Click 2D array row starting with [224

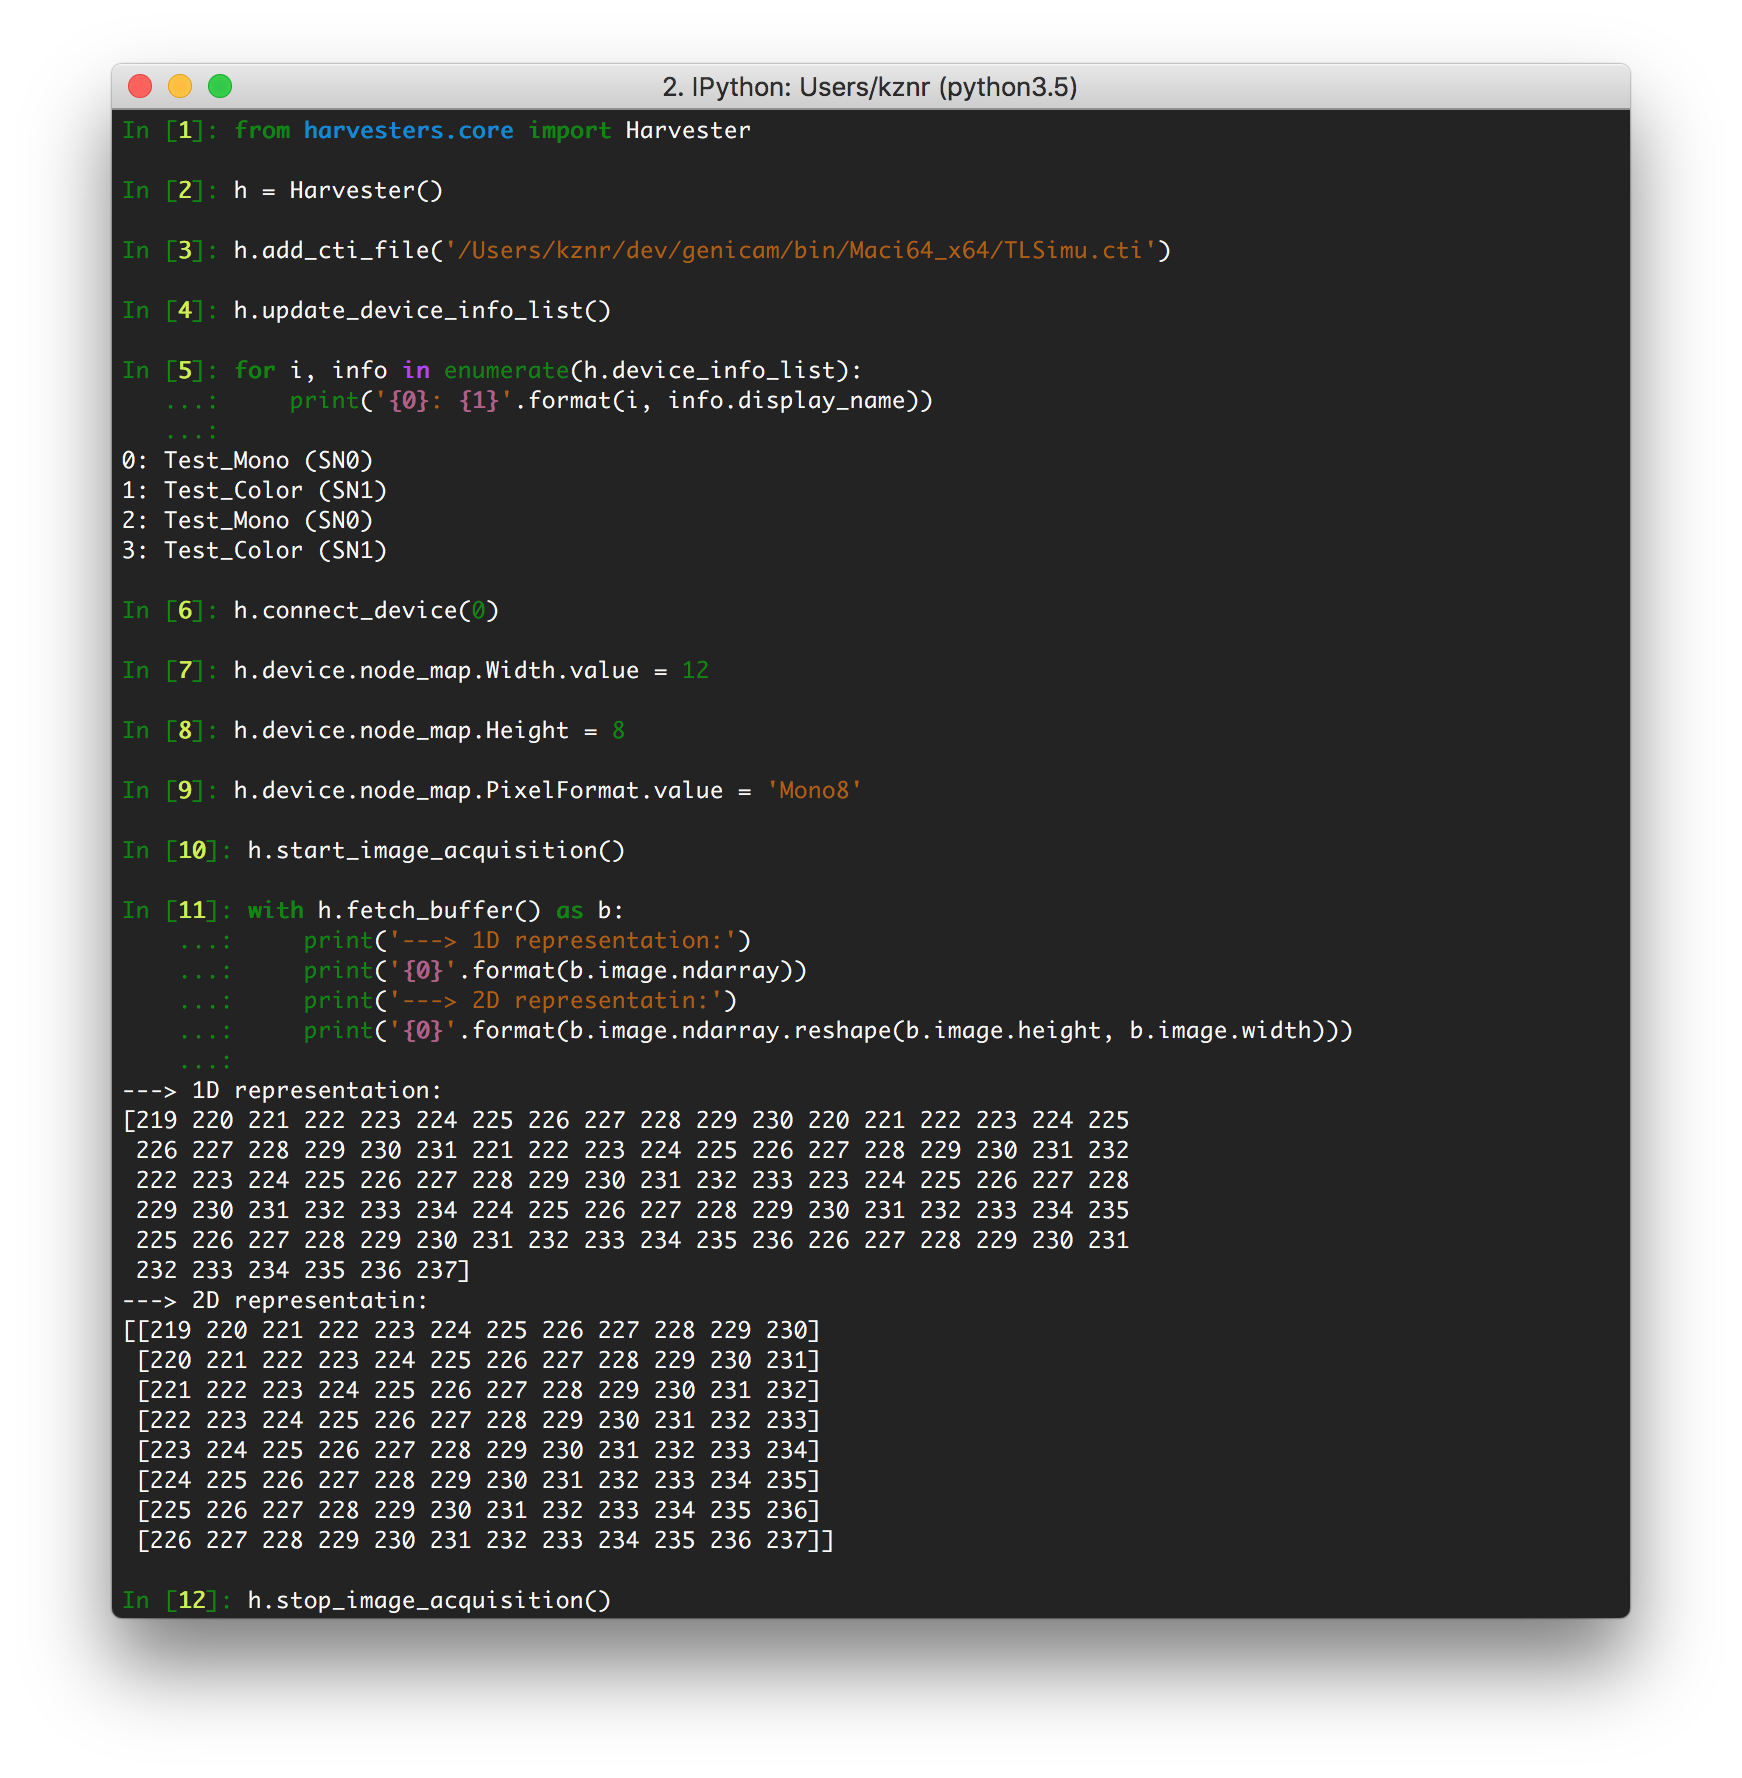(478, 1481)
